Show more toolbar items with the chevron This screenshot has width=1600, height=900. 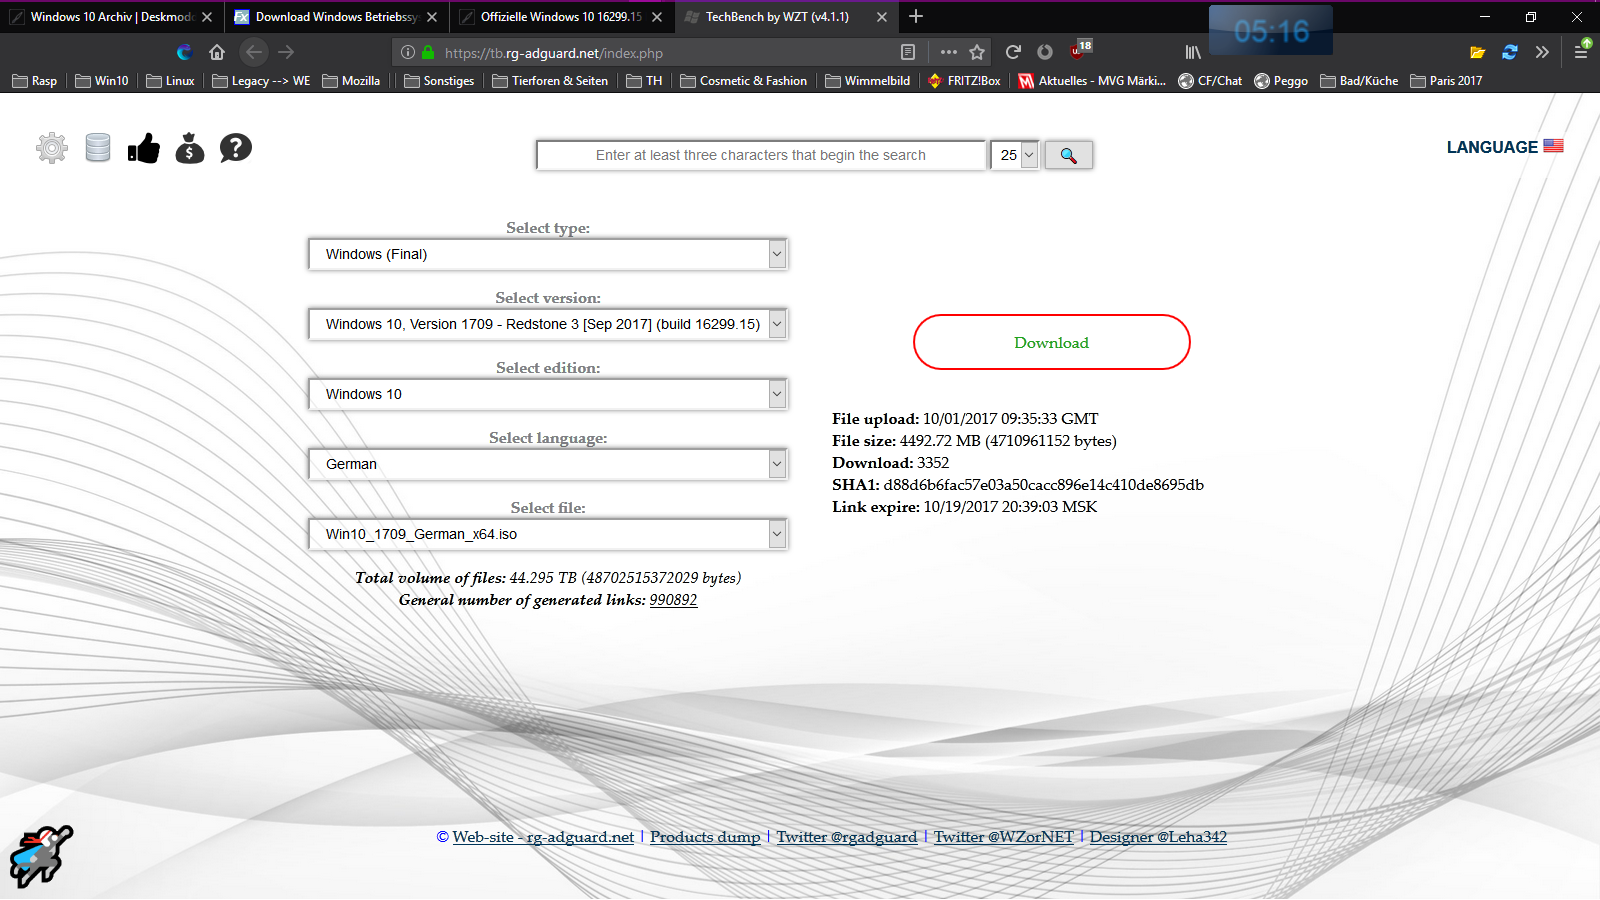tap(1542, 52)
